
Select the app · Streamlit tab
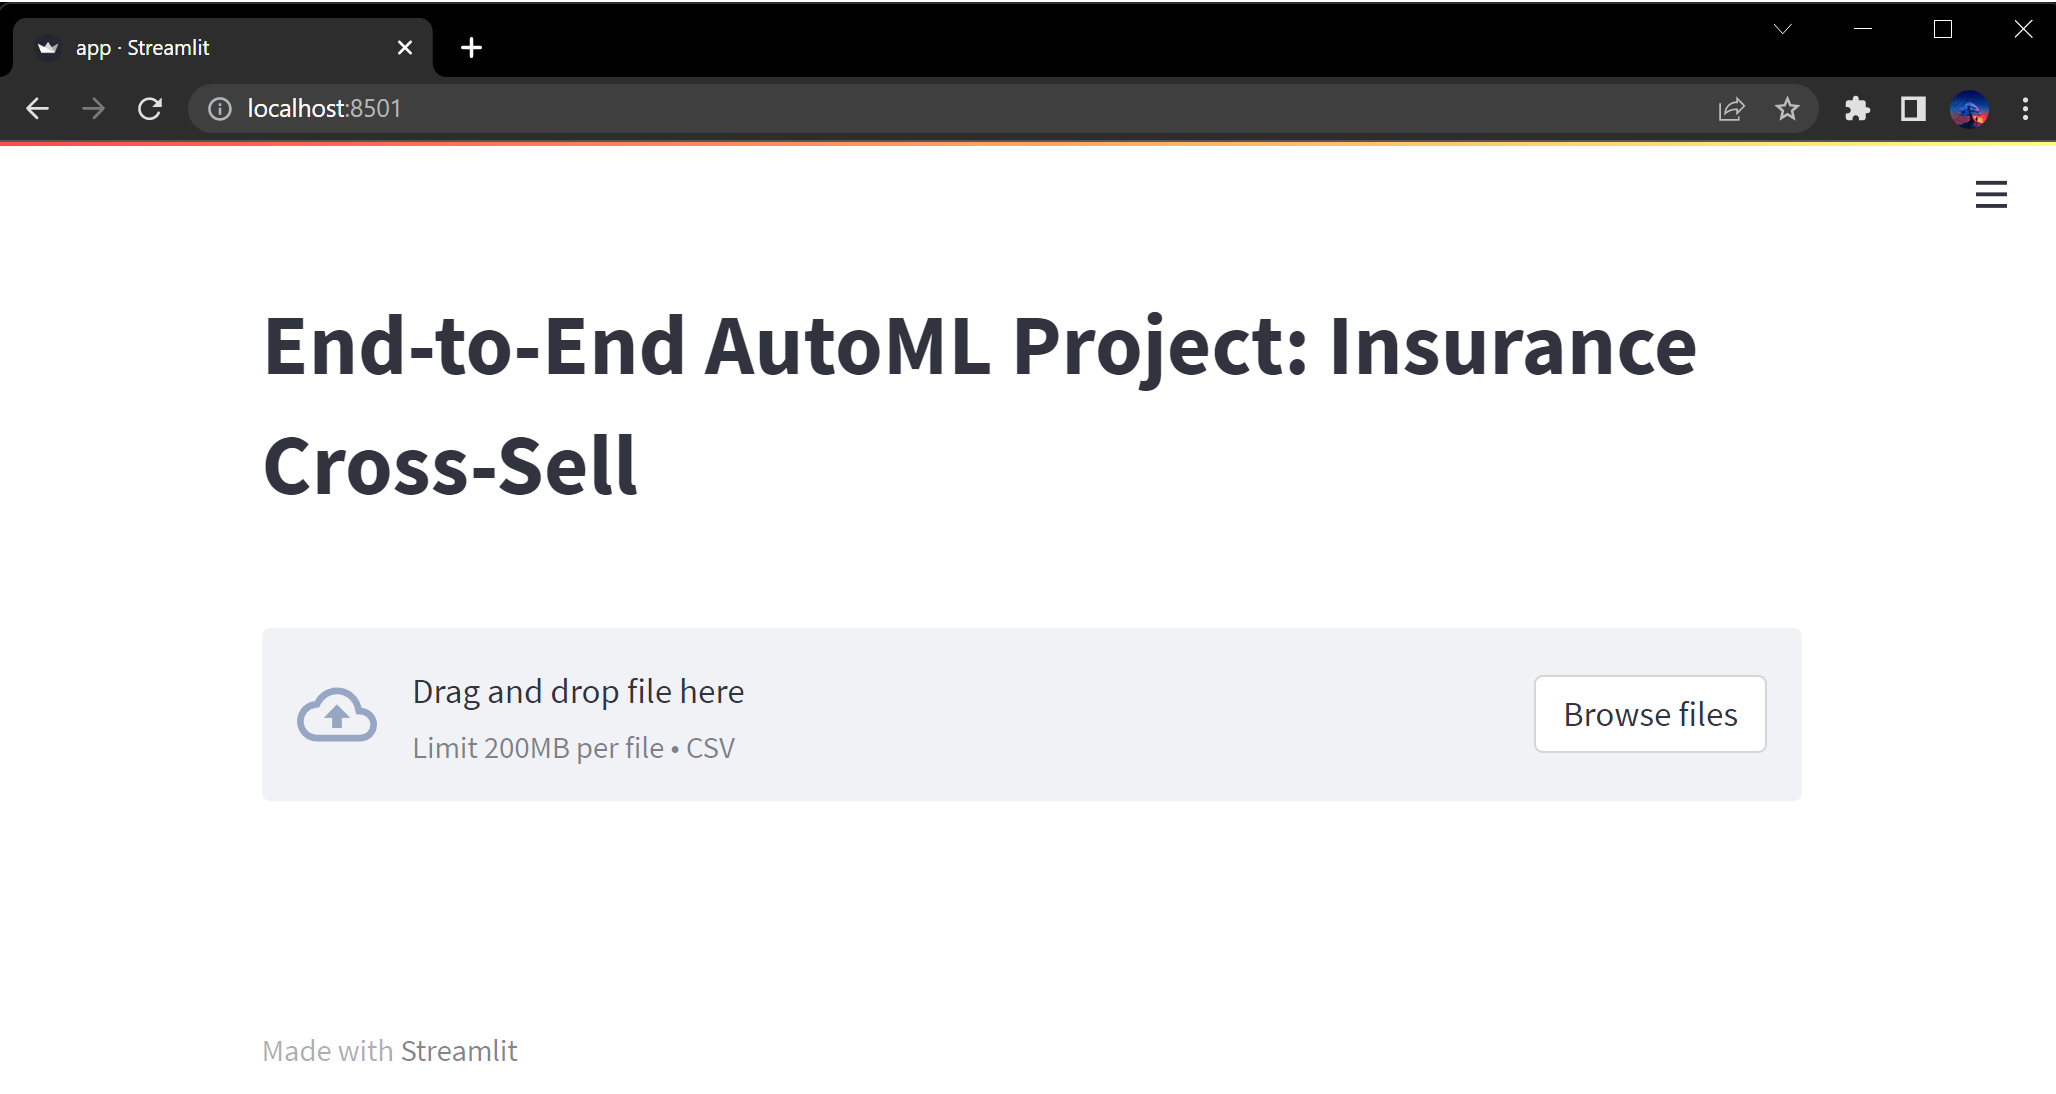pos(200,48)
